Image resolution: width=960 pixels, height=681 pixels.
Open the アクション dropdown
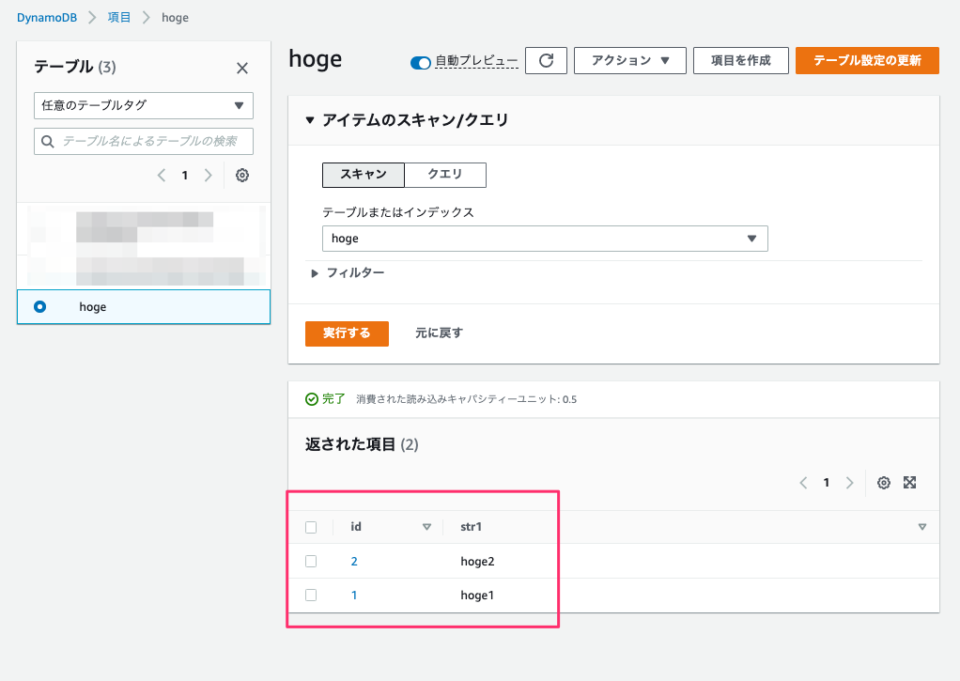coord(630,60)
